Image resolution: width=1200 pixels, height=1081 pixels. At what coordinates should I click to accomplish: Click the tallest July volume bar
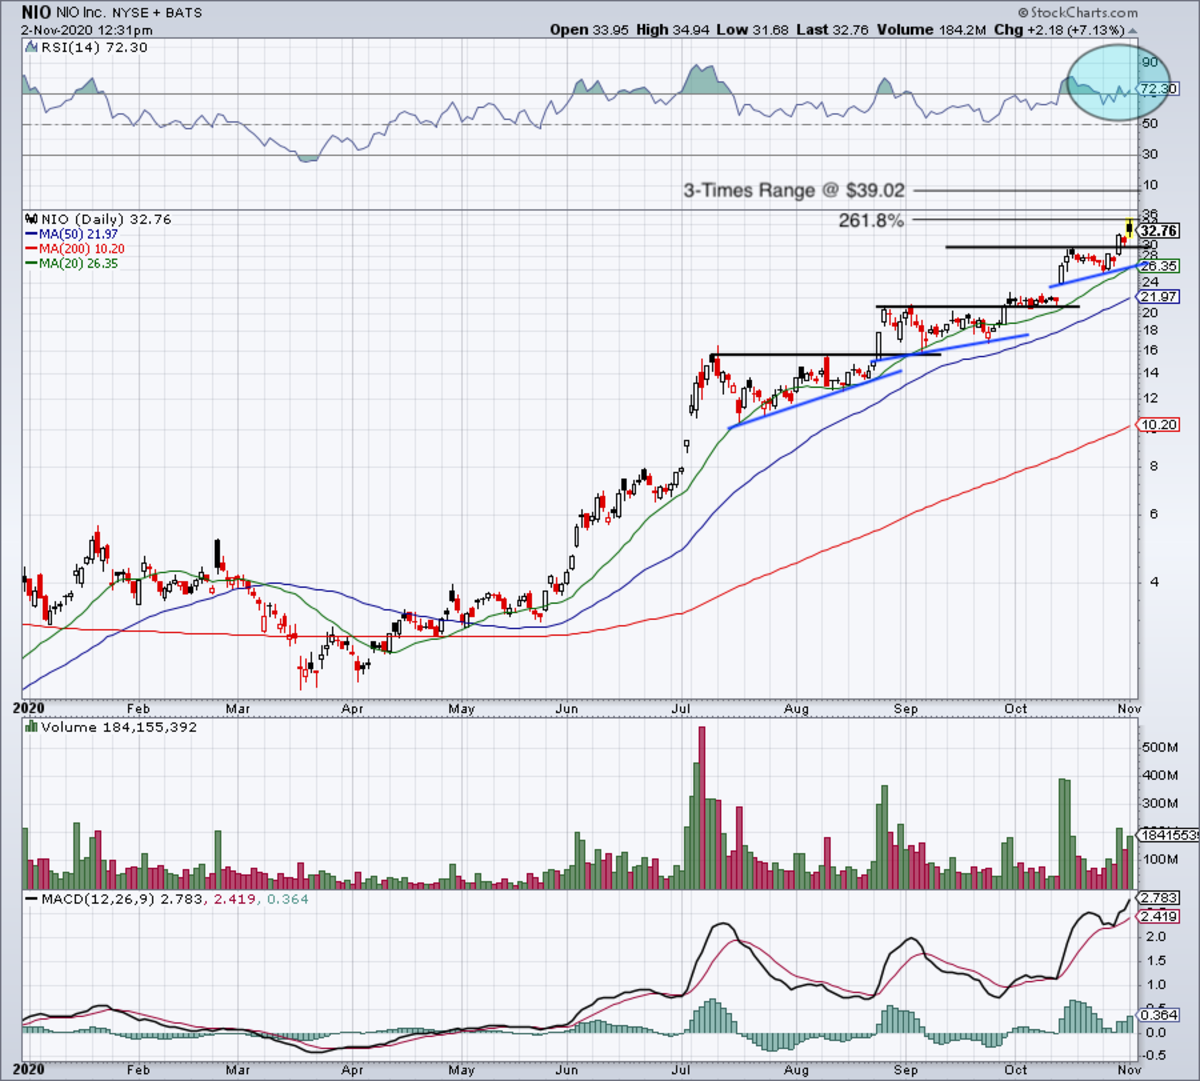coord(701,808)
